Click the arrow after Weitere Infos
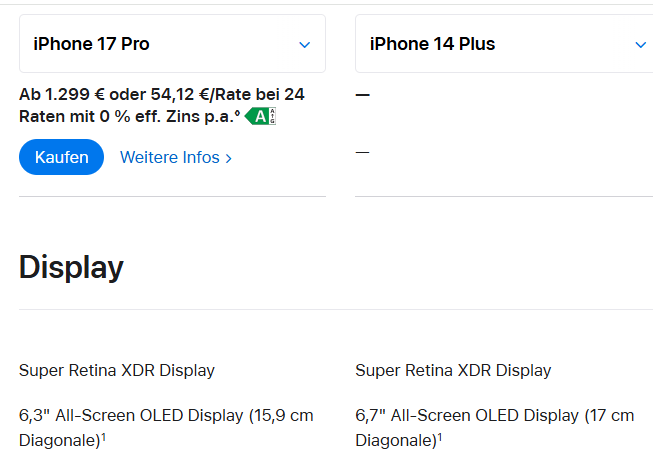Image resolution: width=653 pixels, height=460 pixels. (x=229, y=159)
